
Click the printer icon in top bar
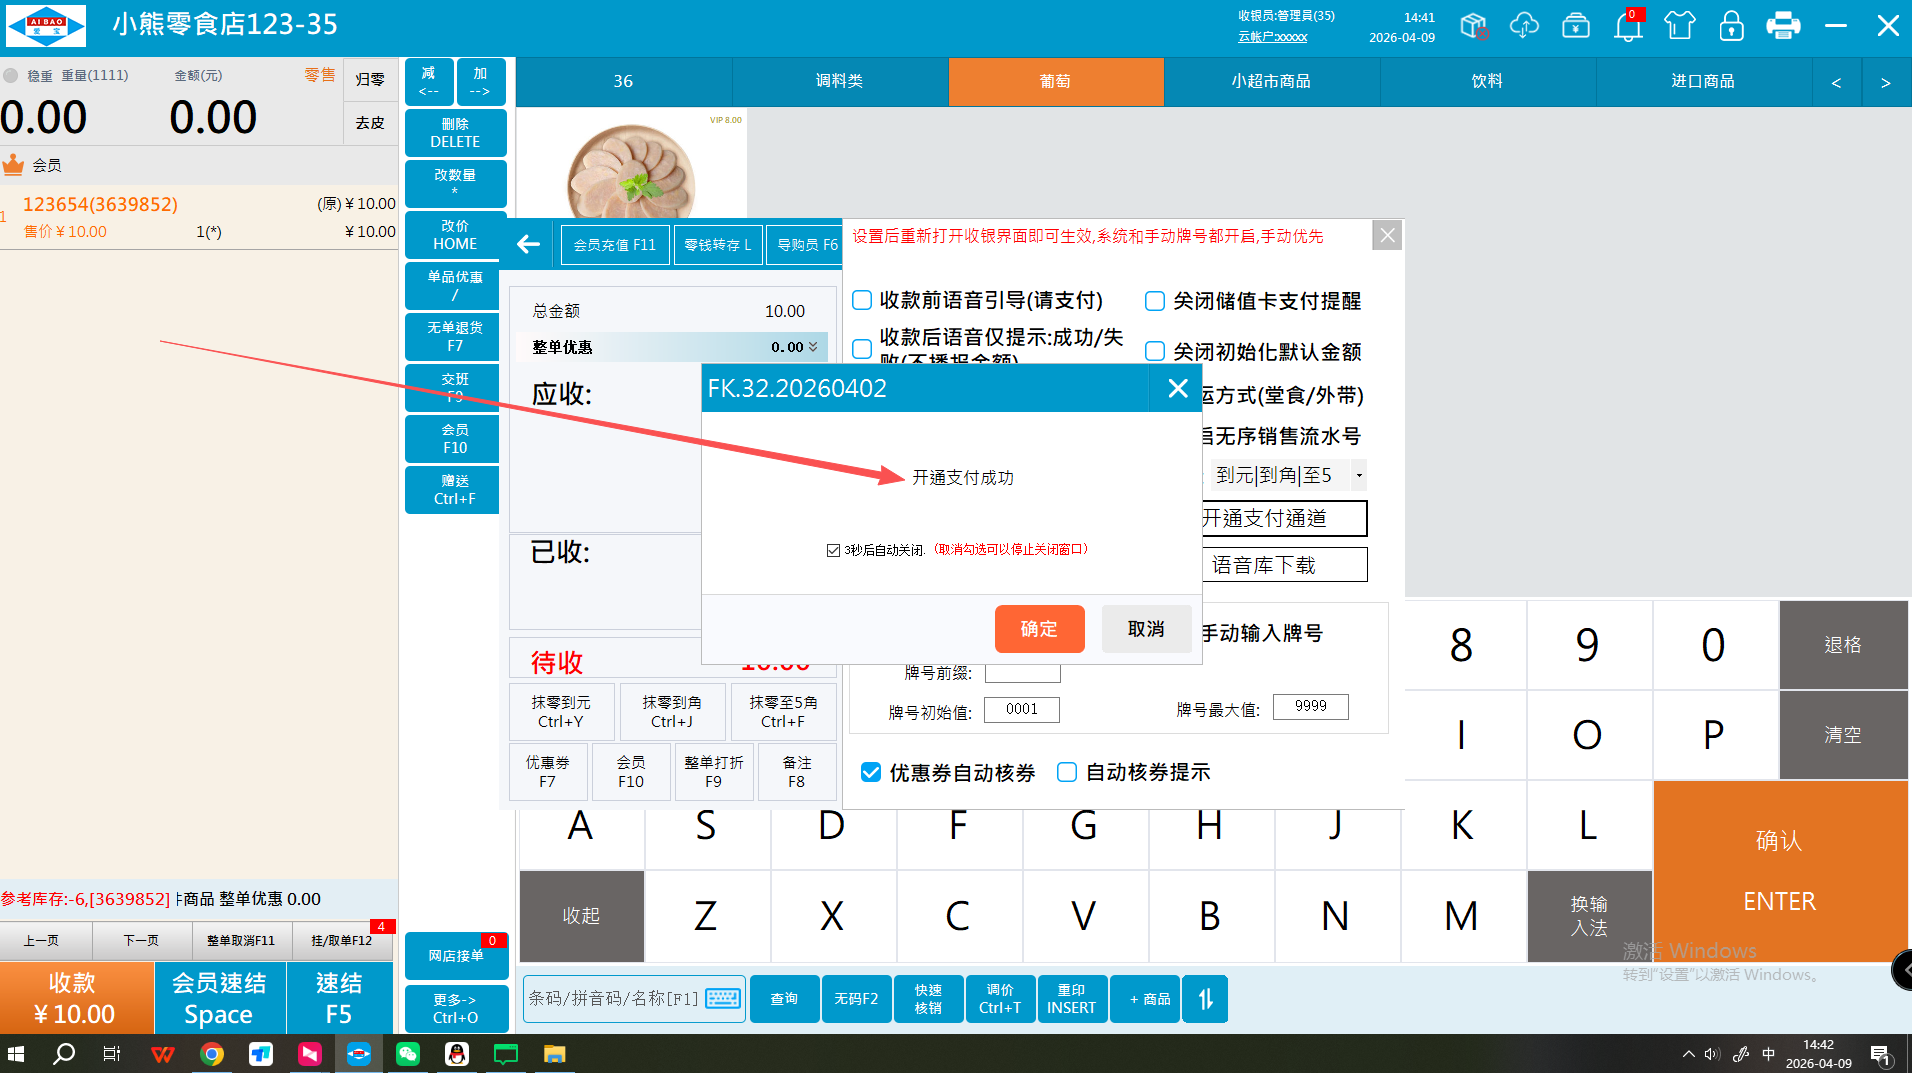click(x=1782, y=26)
